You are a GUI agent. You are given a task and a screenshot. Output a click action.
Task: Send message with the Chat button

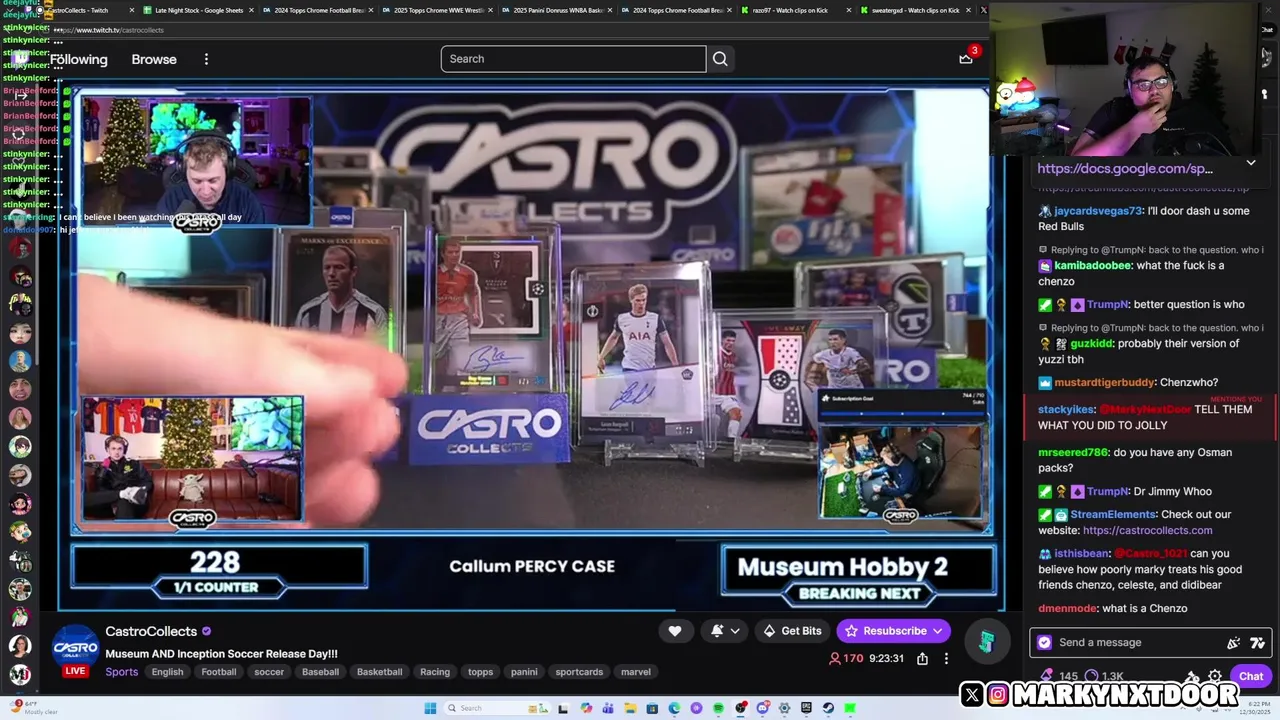(1251, 676)
